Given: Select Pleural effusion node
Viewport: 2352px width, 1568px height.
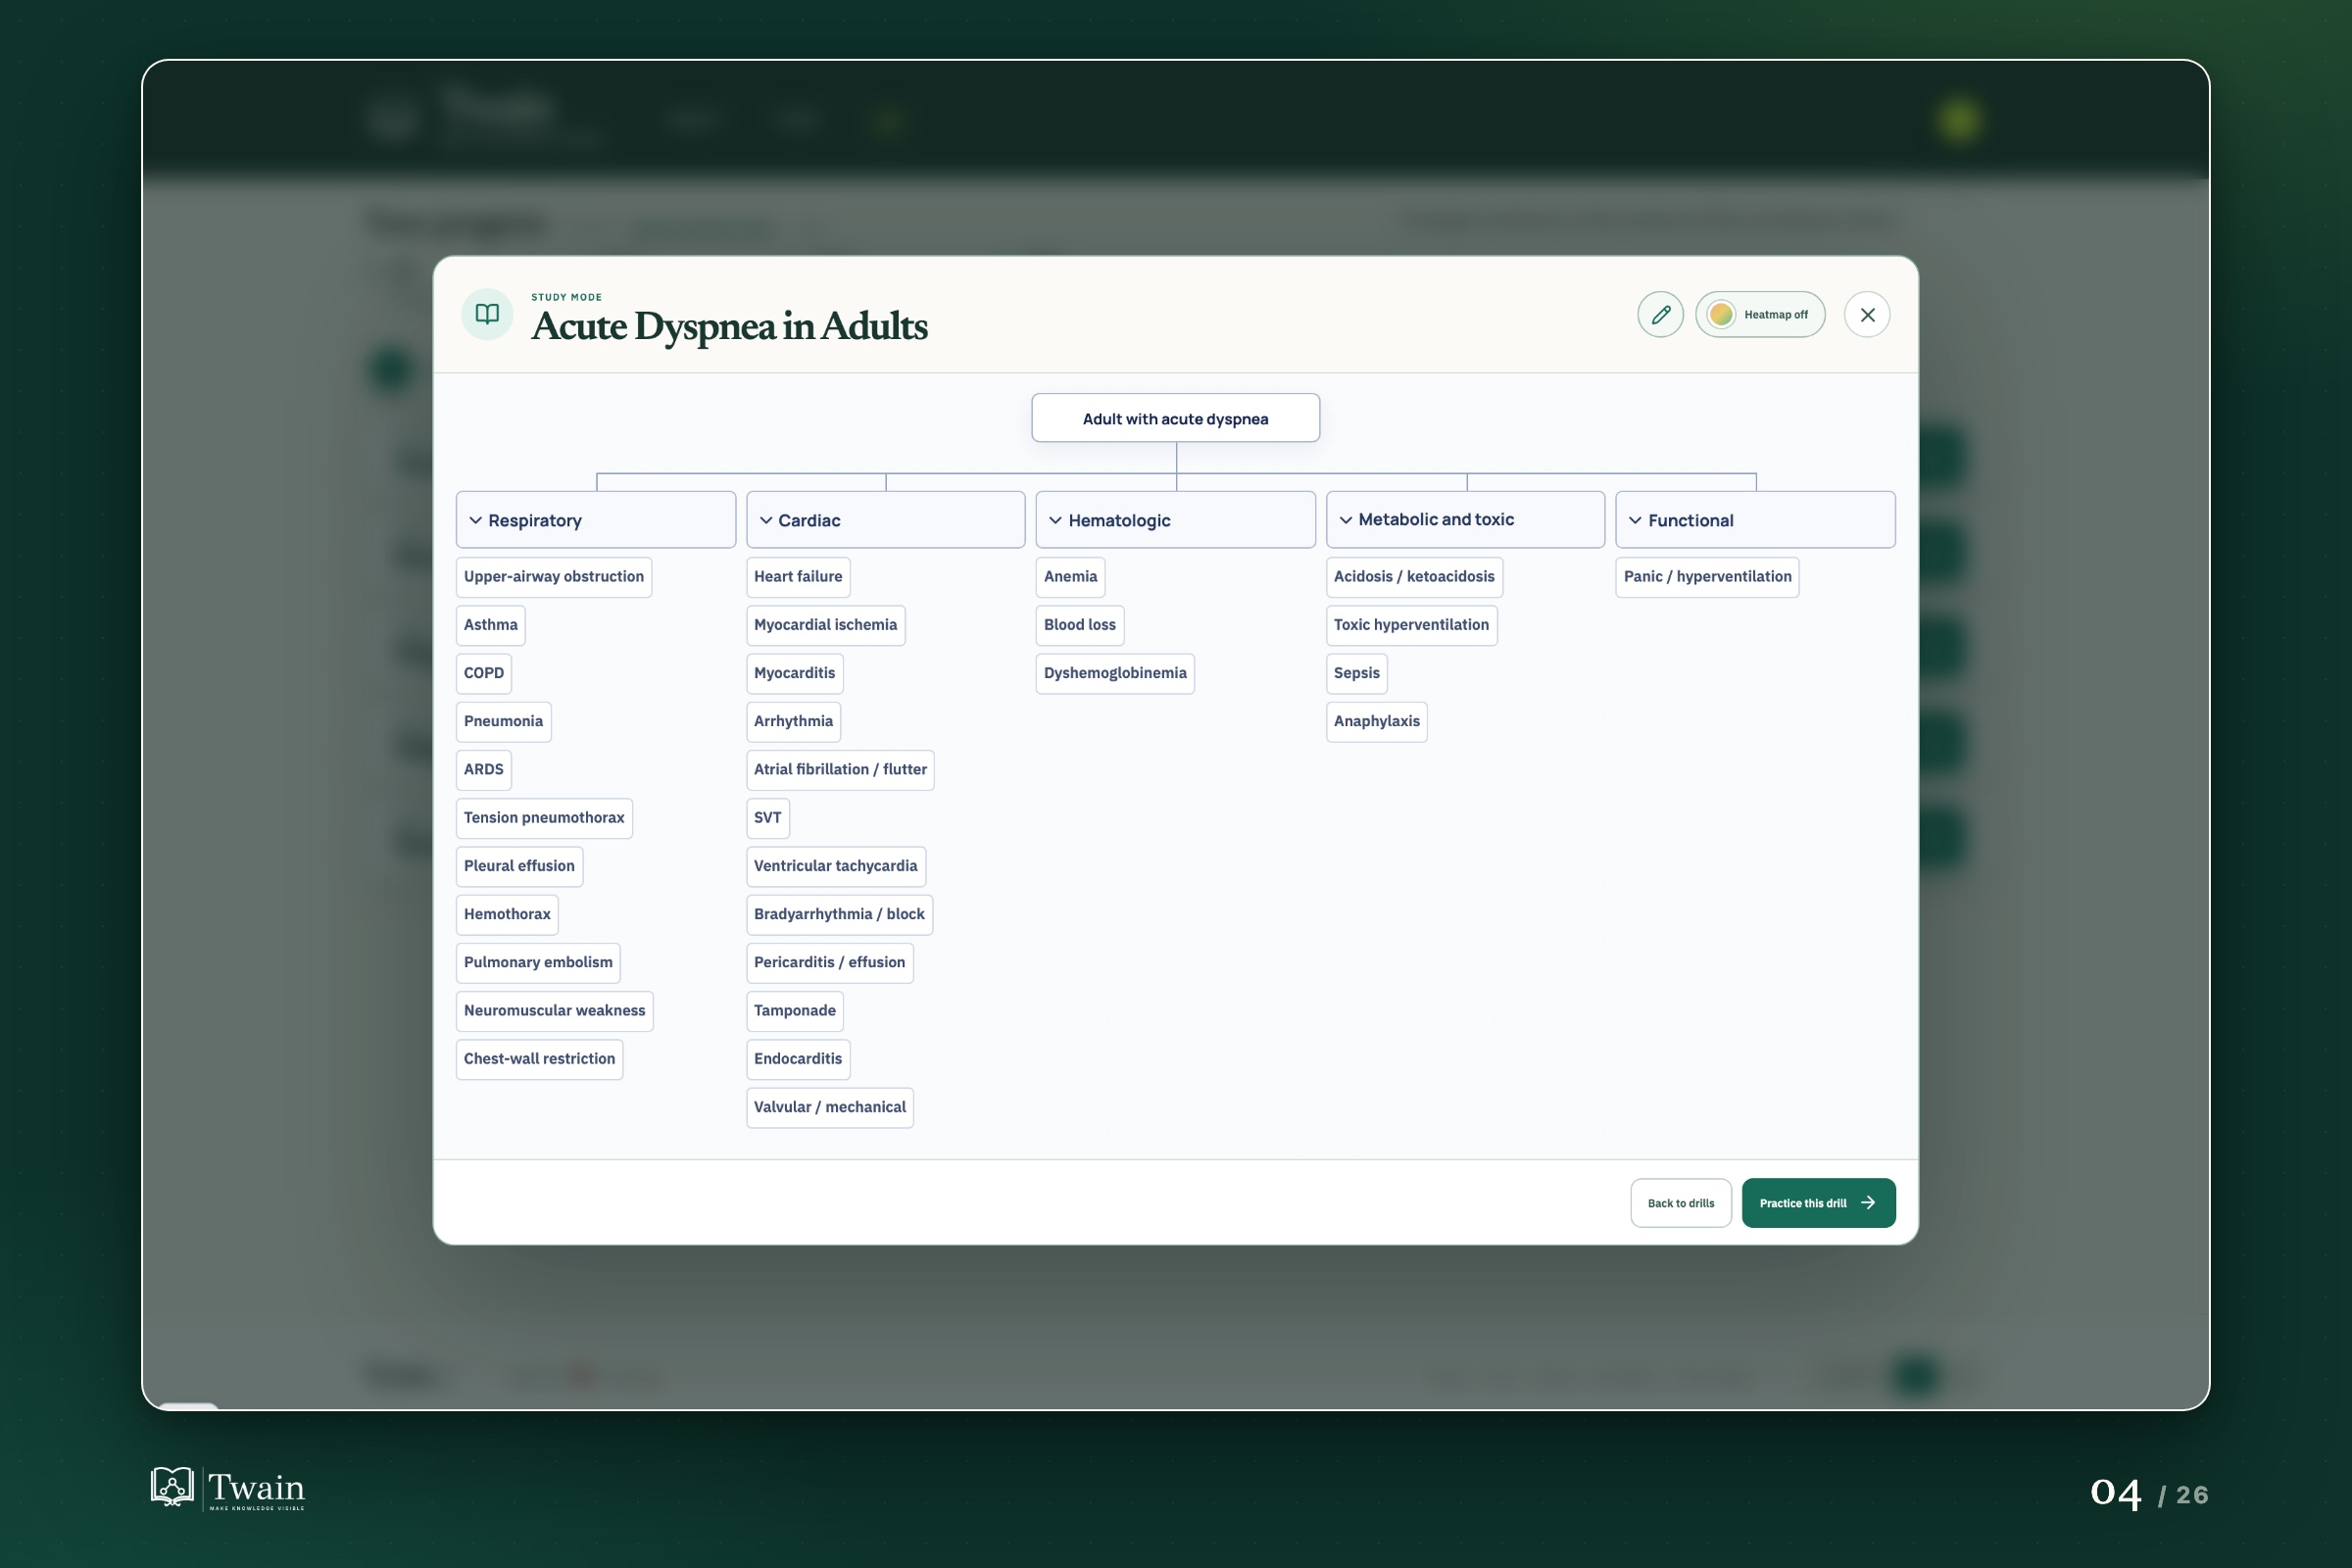Looking at the screenshot, I should coord(520,866).
